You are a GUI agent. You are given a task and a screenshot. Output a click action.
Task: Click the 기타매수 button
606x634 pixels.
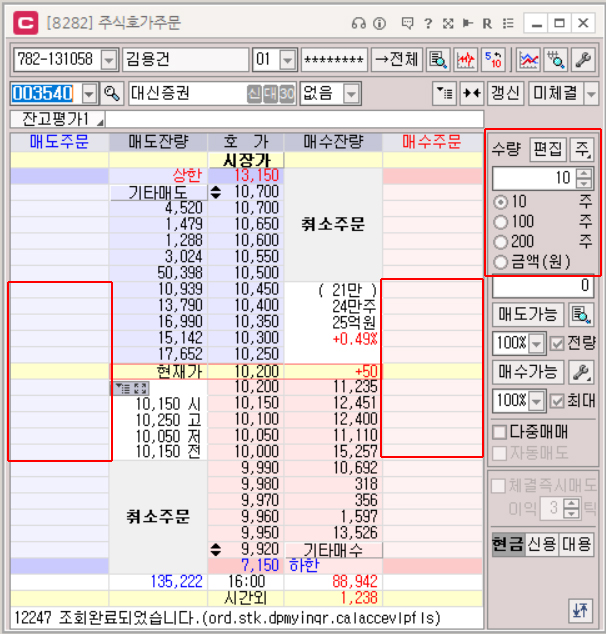point(333,550)
